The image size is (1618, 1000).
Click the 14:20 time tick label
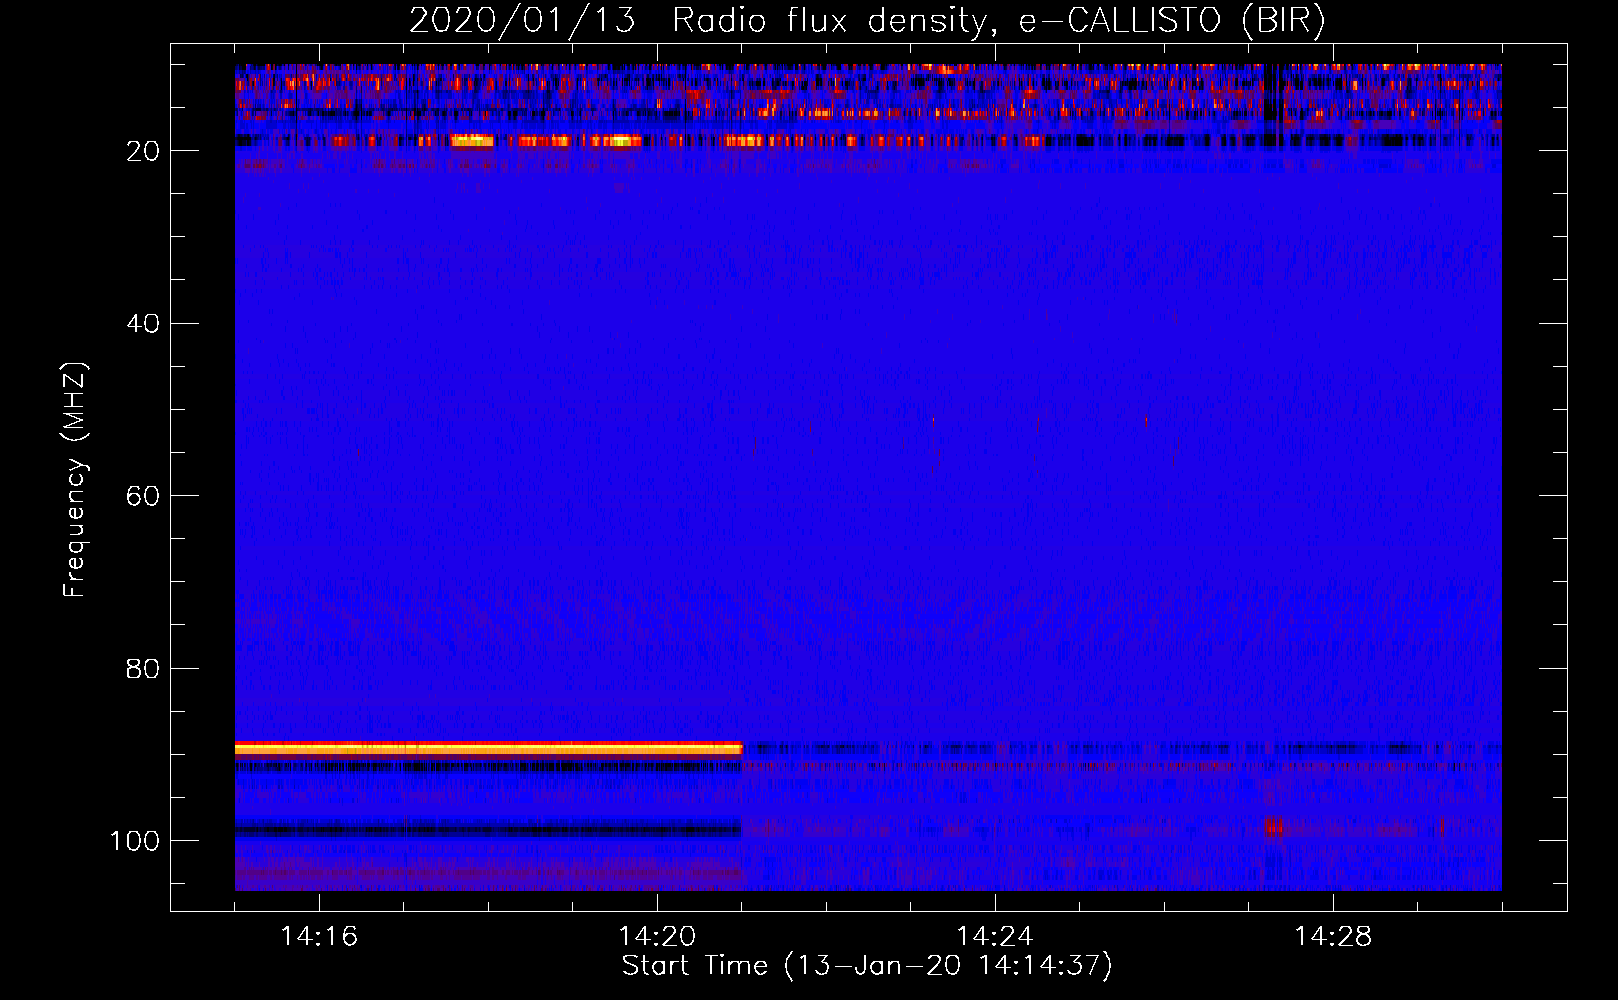coord(657,937)
